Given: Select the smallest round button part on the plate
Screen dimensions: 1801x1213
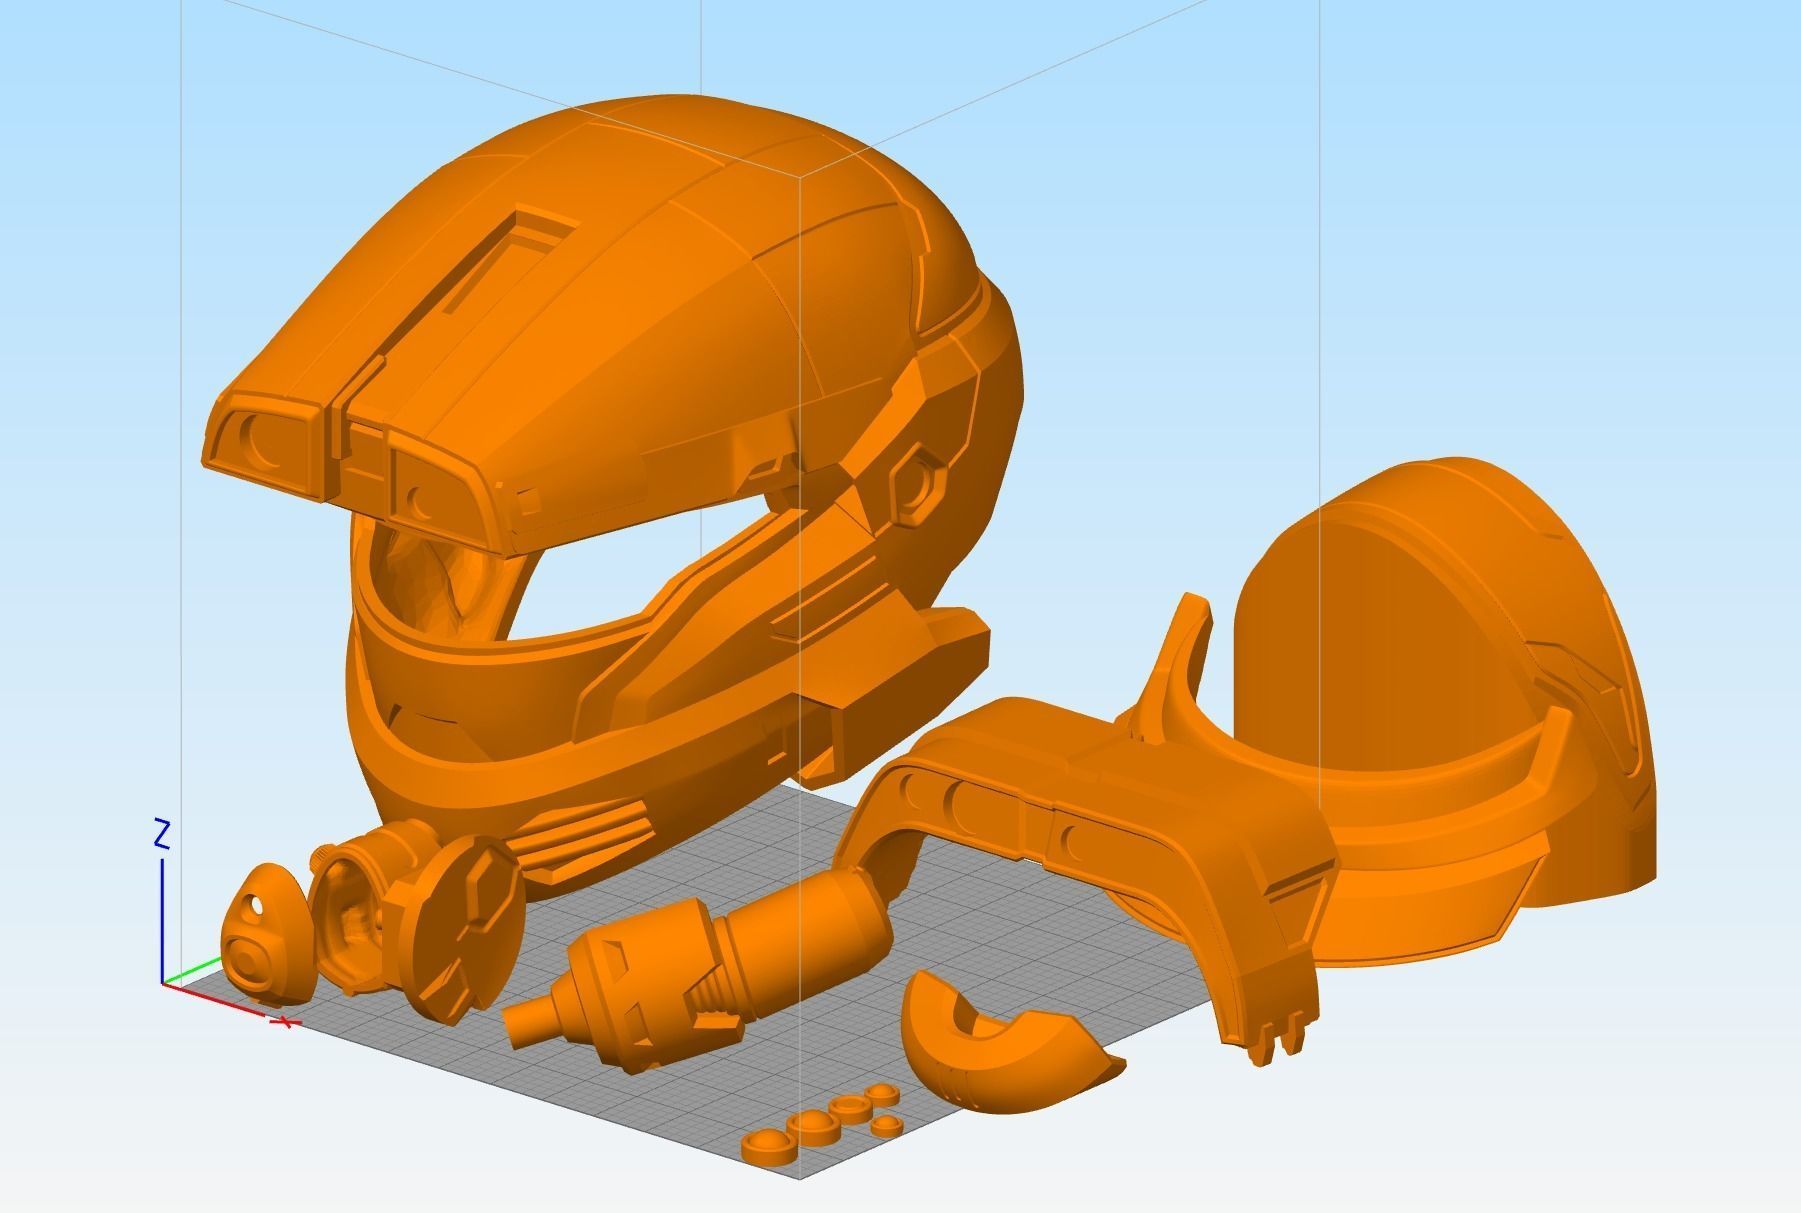Looking at the screenshot, I should tap(887, 1123).
